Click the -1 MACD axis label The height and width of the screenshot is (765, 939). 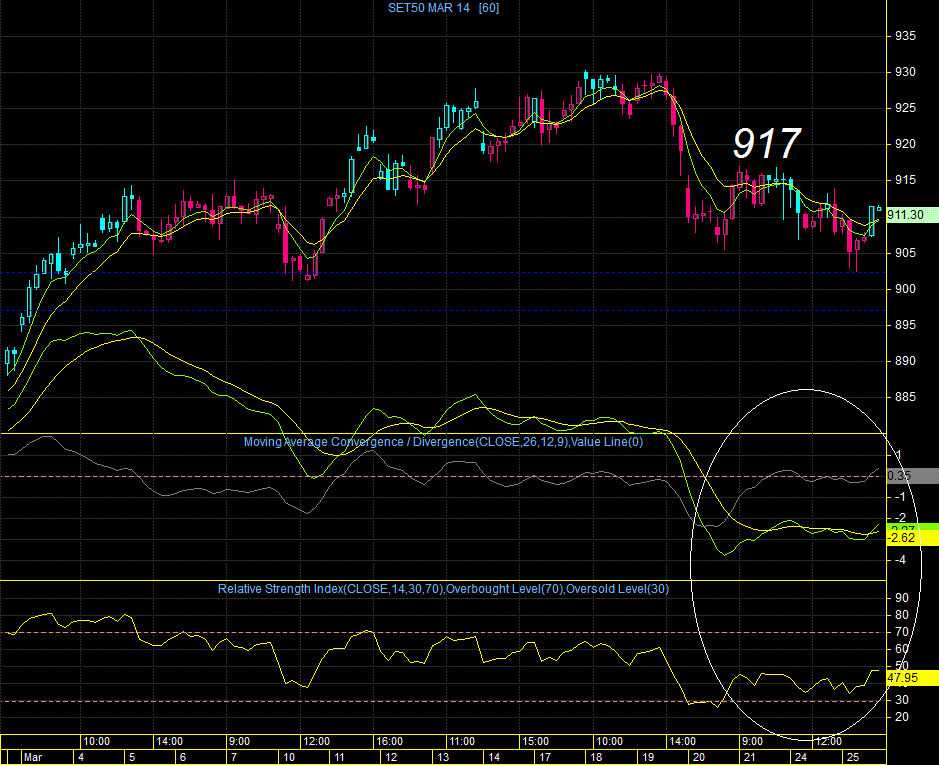[900, 497]
